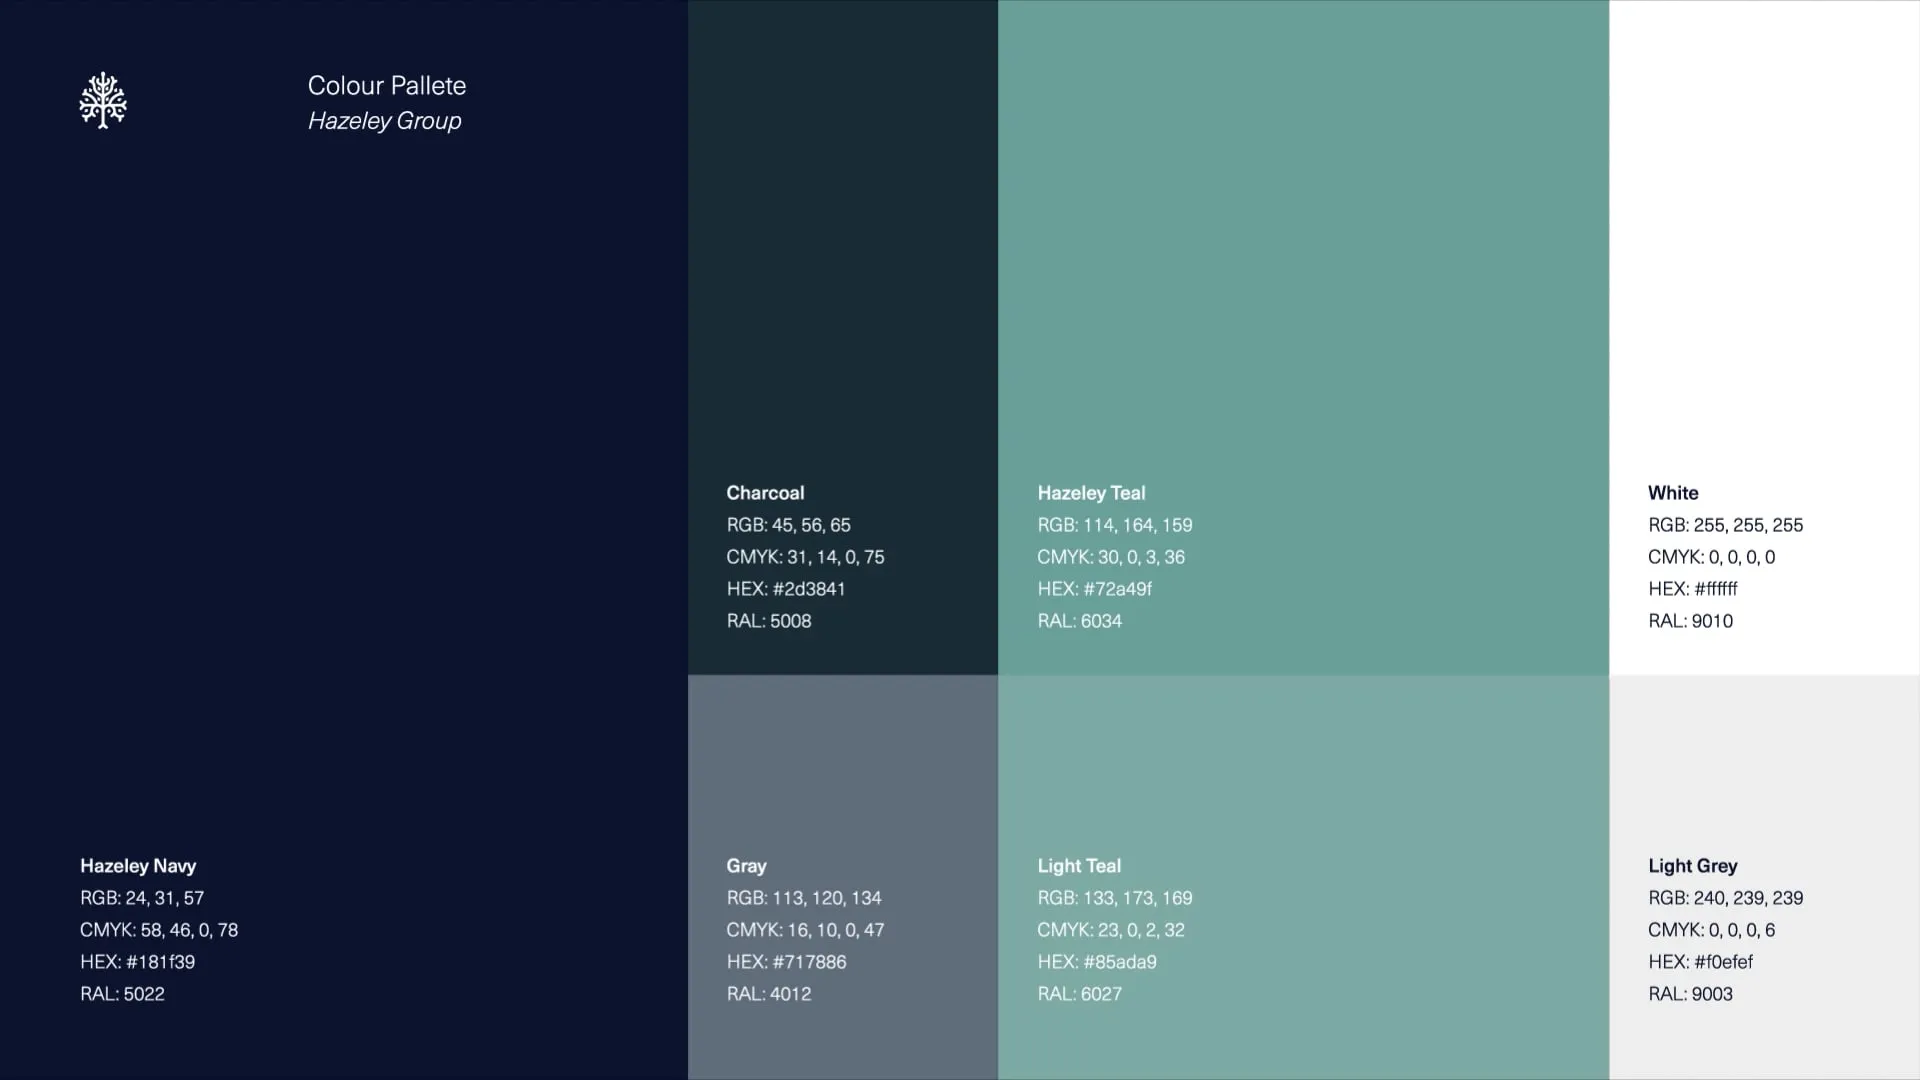Click 'RGB: 45, 56, 65' value
The image size is (1920, 1080).
point(789,525)
